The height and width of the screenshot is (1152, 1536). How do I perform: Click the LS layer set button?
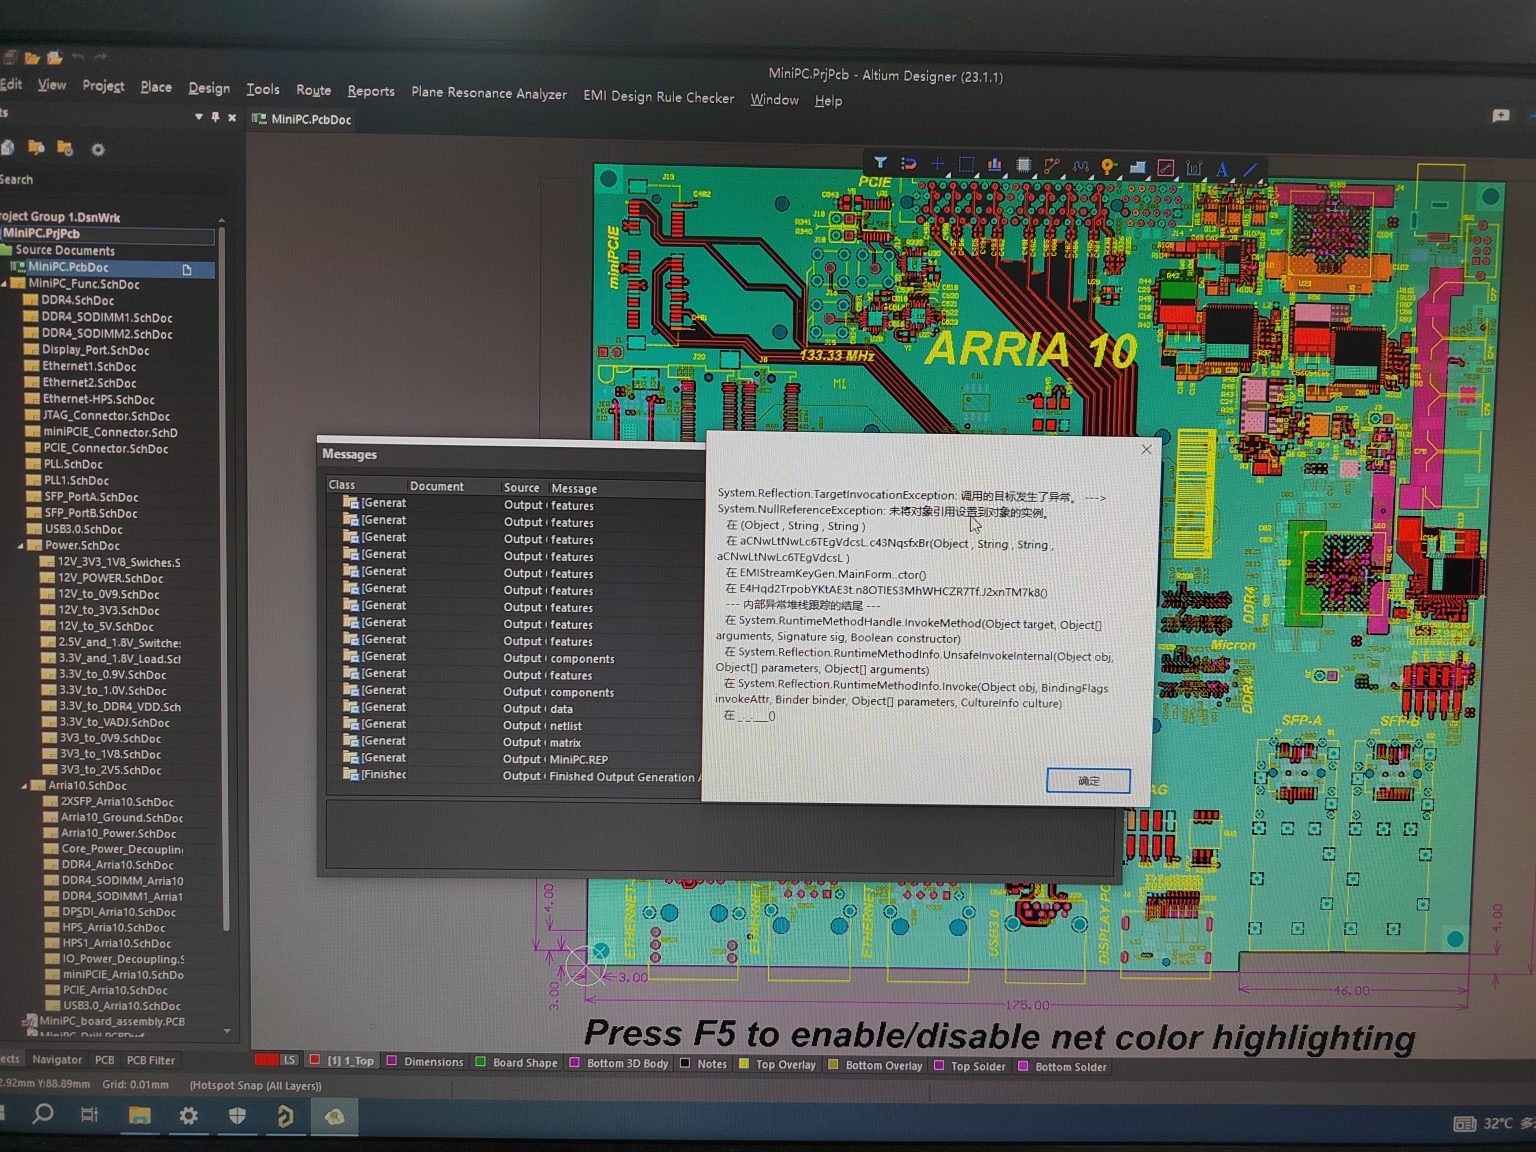290,1059
